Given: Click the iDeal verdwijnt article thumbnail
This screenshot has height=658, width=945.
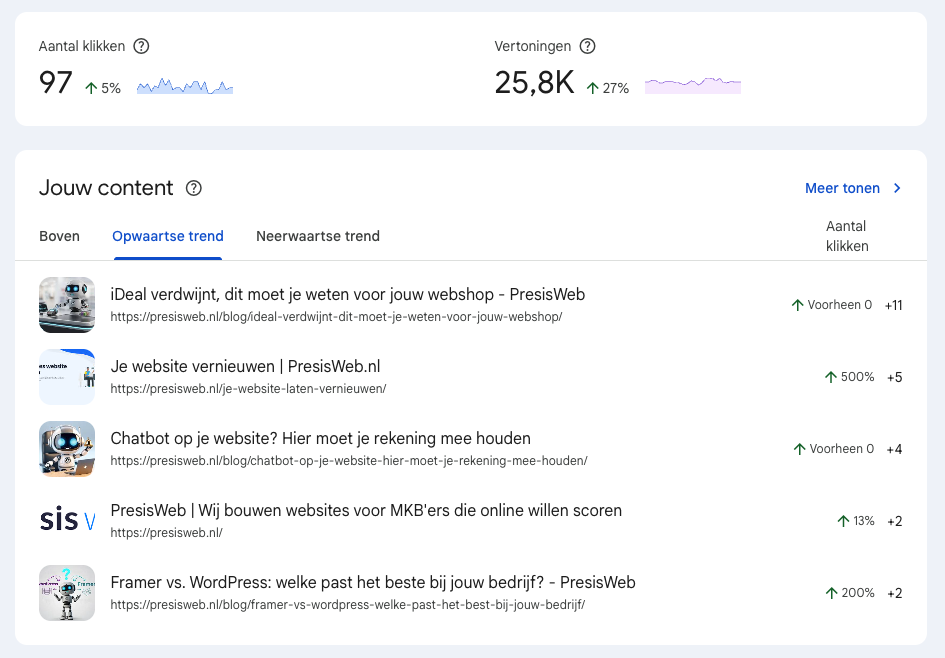Looking at the screenshot, I should point(67,305).
